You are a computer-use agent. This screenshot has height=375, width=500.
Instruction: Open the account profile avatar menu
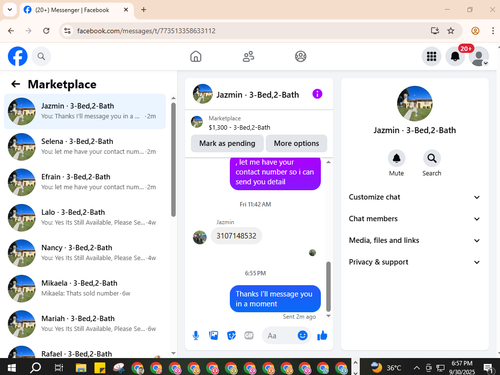coord(479,57)
